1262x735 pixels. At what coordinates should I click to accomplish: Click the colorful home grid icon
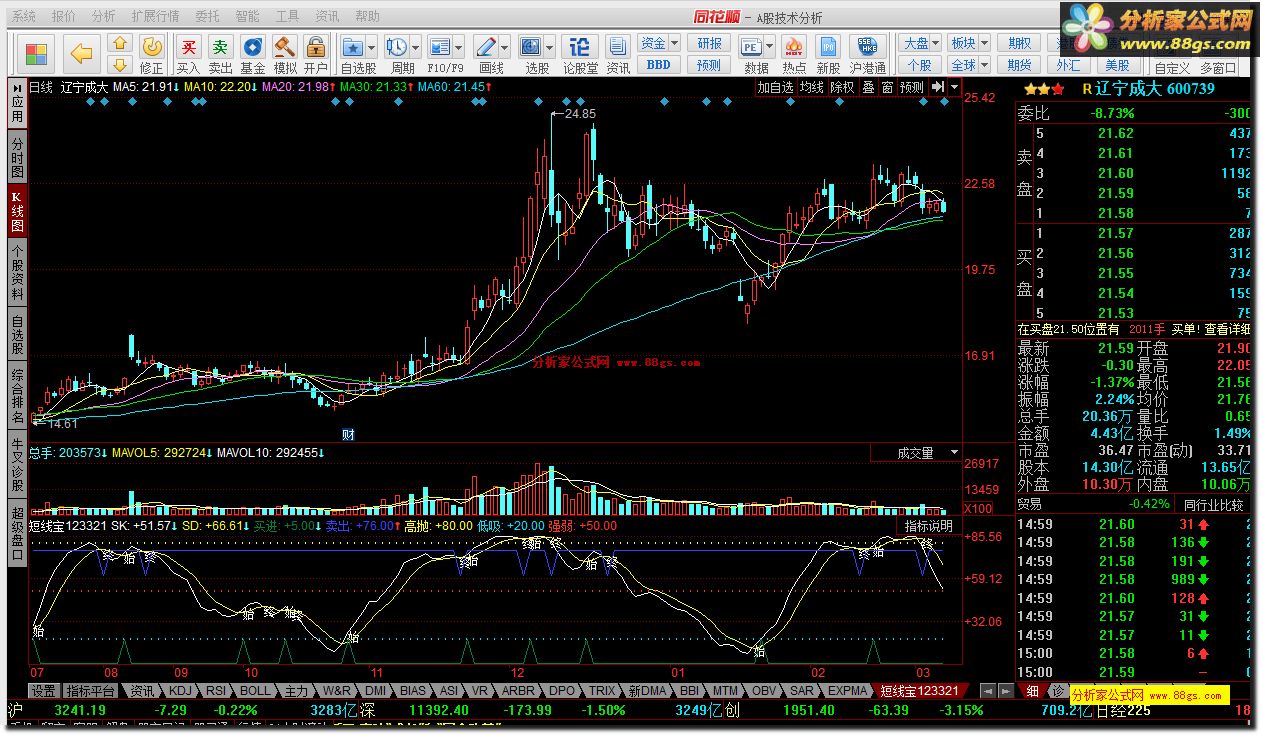[36, 53]
